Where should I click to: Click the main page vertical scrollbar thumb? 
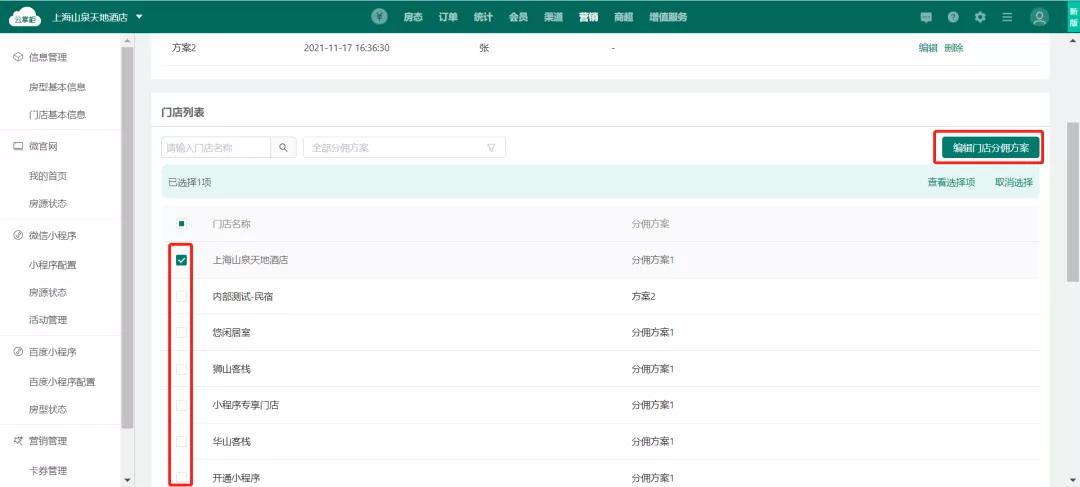click(x=1072, y=202)
